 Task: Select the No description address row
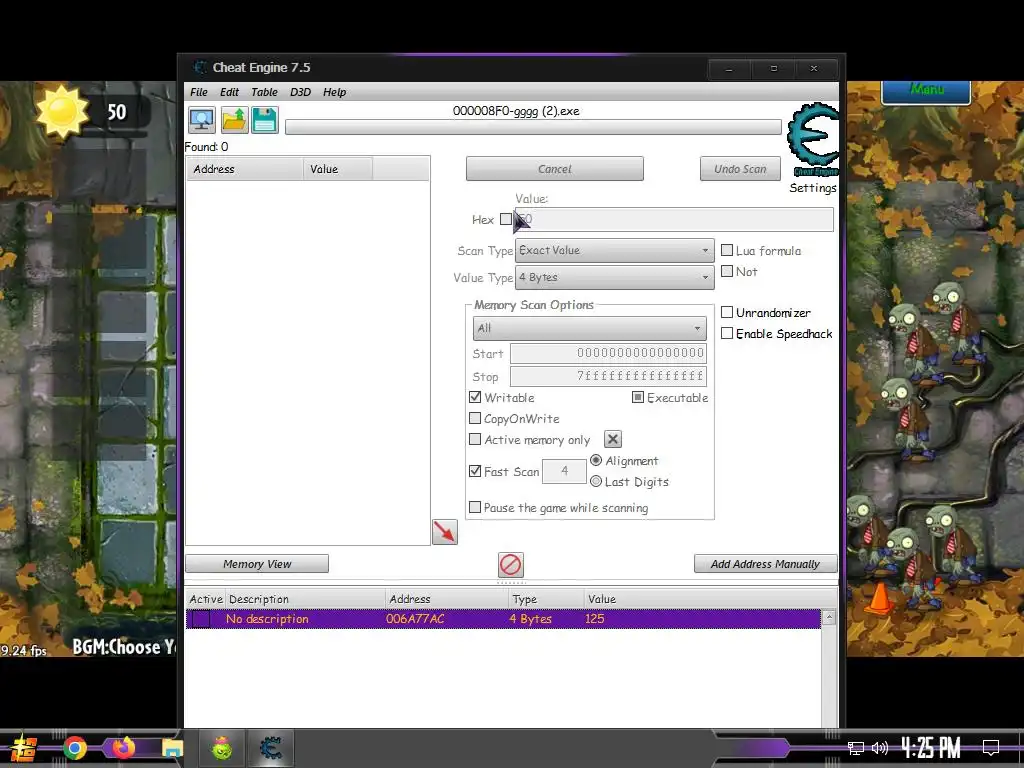(503, 618)
